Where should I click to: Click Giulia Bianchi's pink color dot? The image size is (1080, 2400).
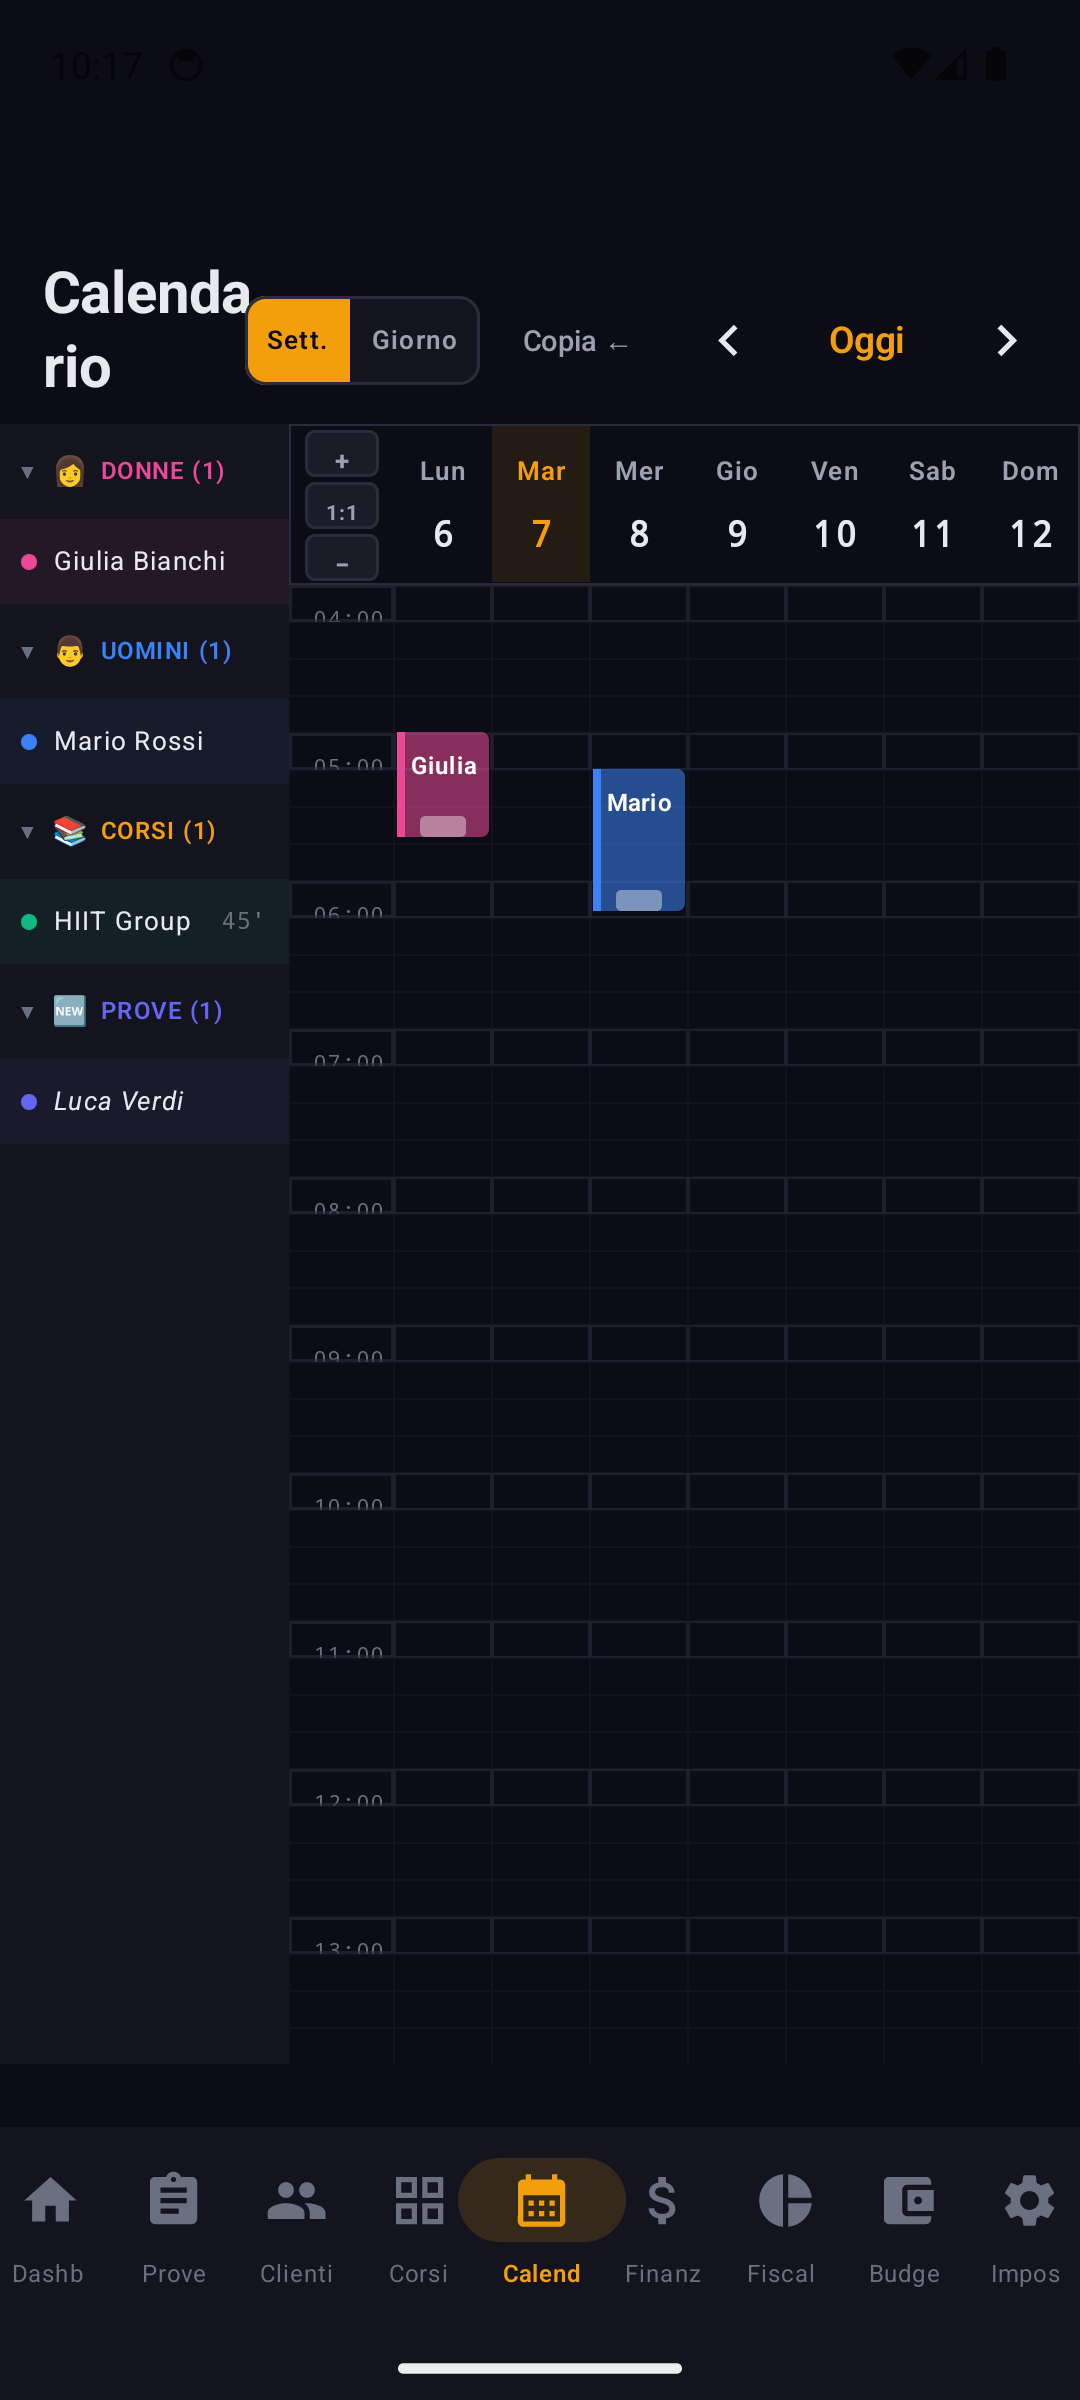(29, 562)
